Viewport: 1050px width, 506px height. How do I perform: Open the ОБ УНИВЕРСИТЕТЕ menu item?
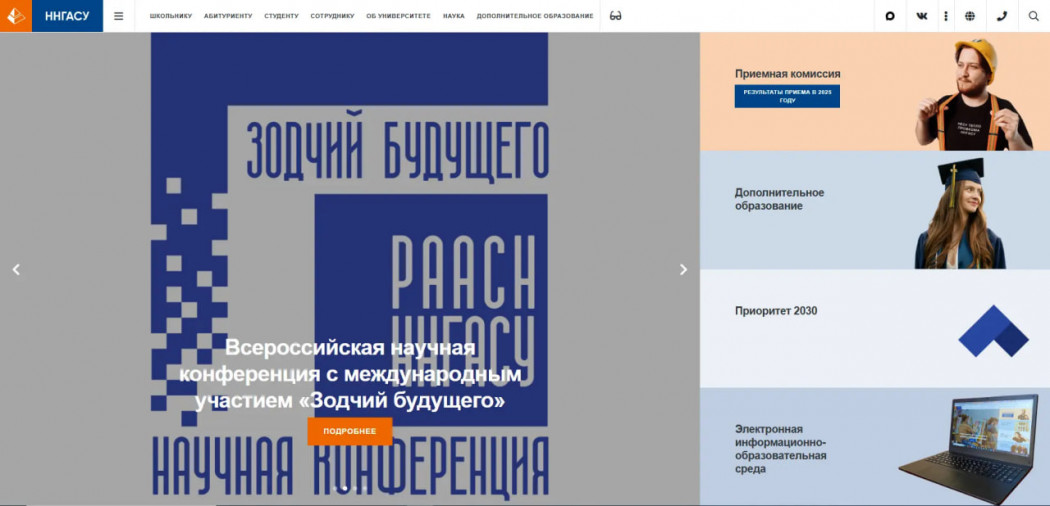(x=398, y=16)
